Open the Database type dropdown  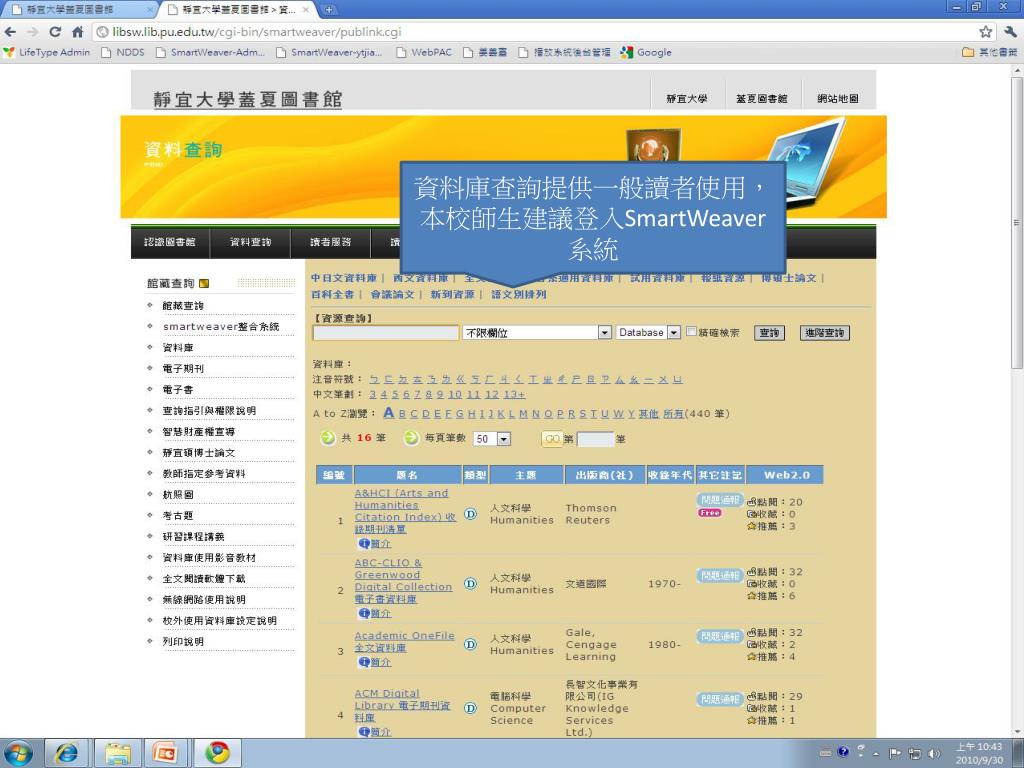tap(674, 332)
